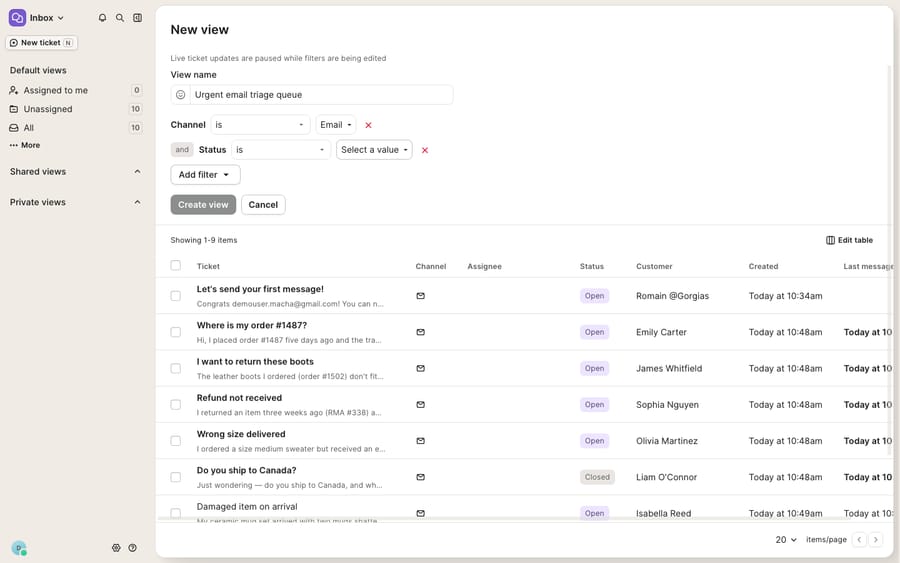This screenshot has width=900, height=563.
Task: Open the Inbox dropdown in the sidebar header
Action: (x=46, y=18)
